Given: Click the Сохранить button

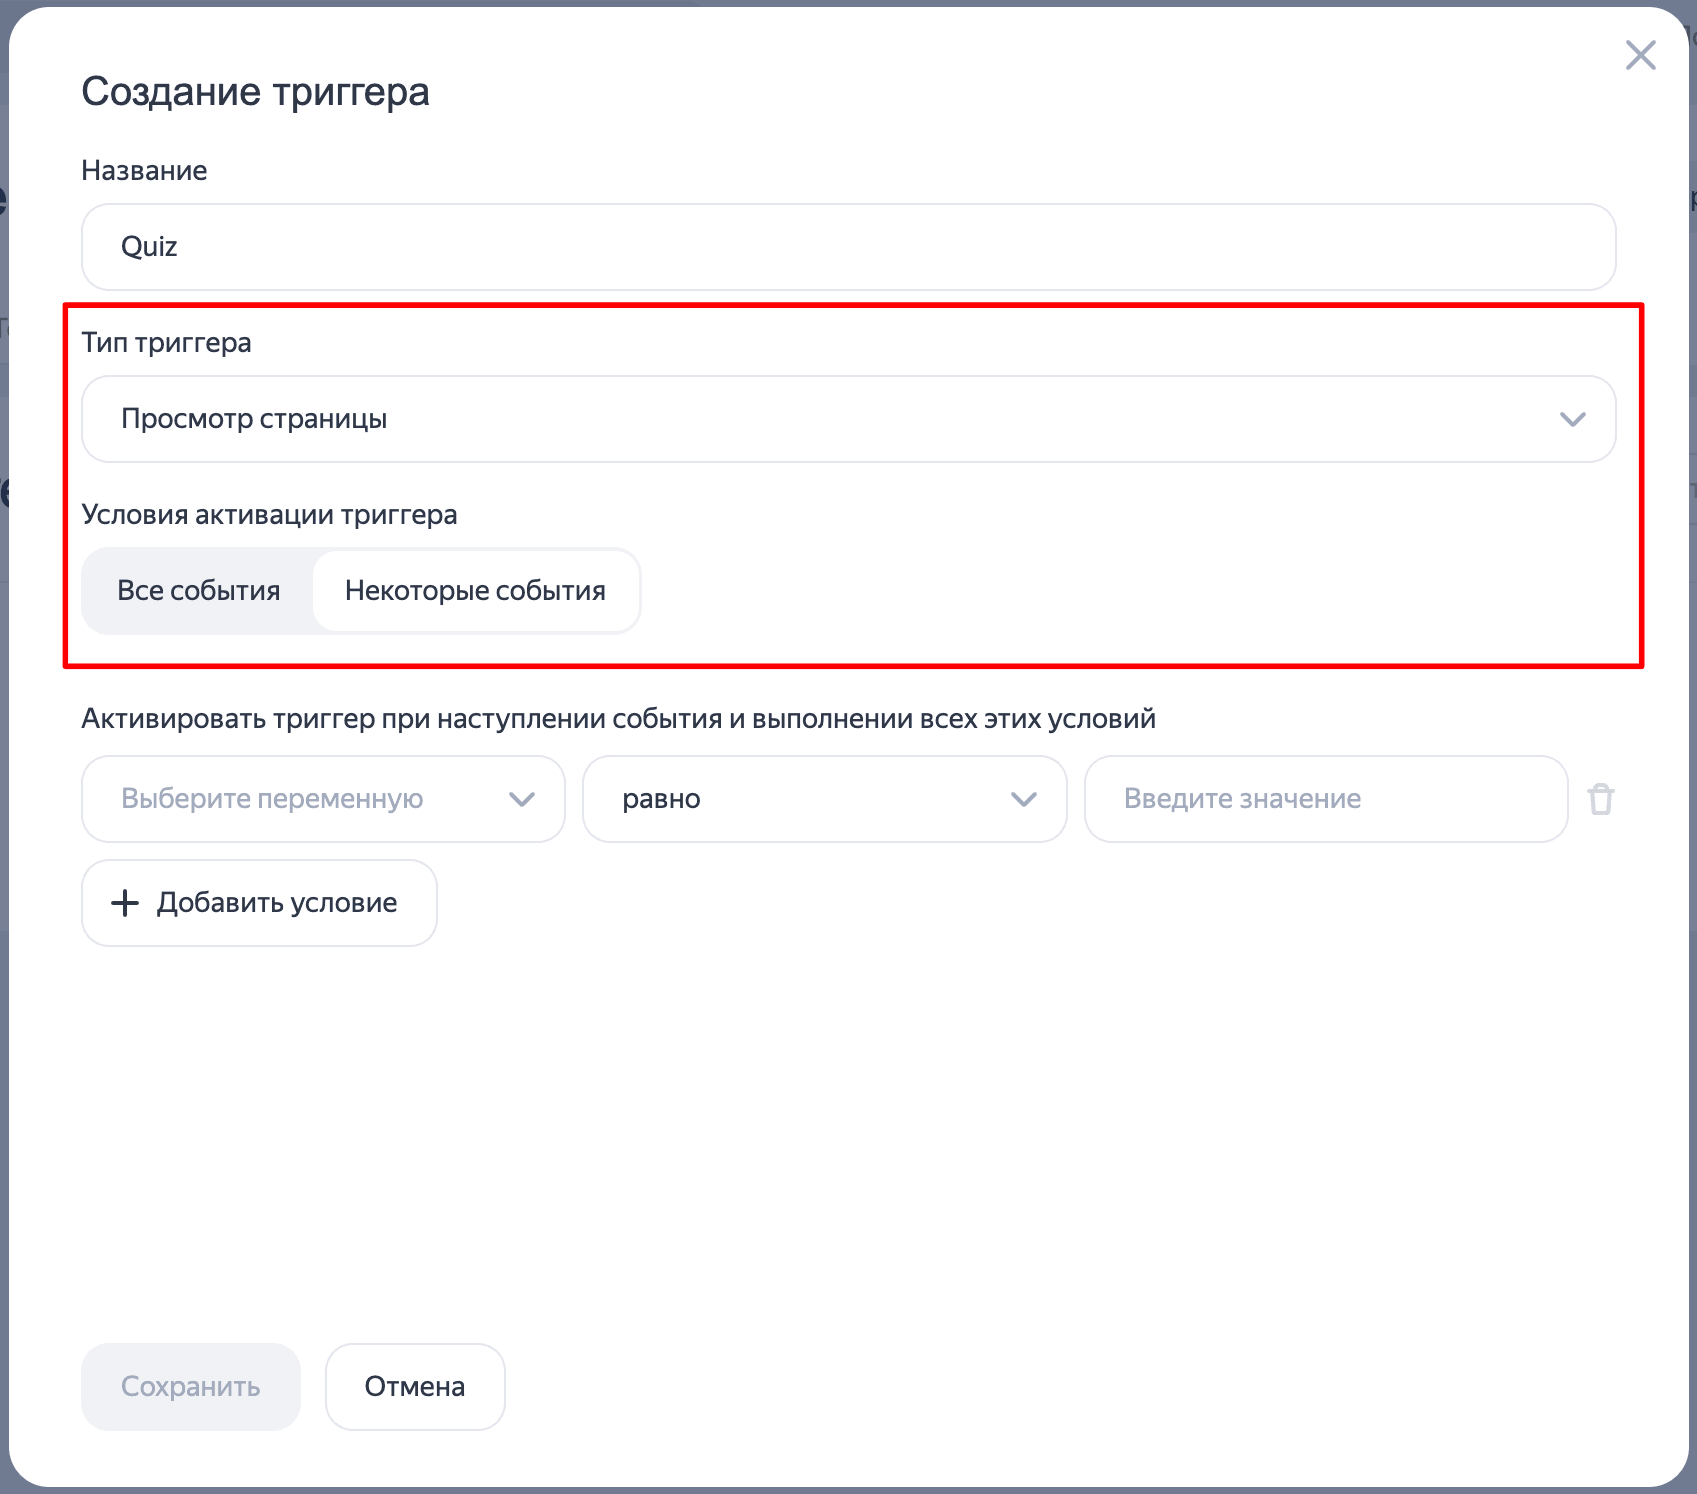Looking at the screenshot, I should pos(191,1387).
